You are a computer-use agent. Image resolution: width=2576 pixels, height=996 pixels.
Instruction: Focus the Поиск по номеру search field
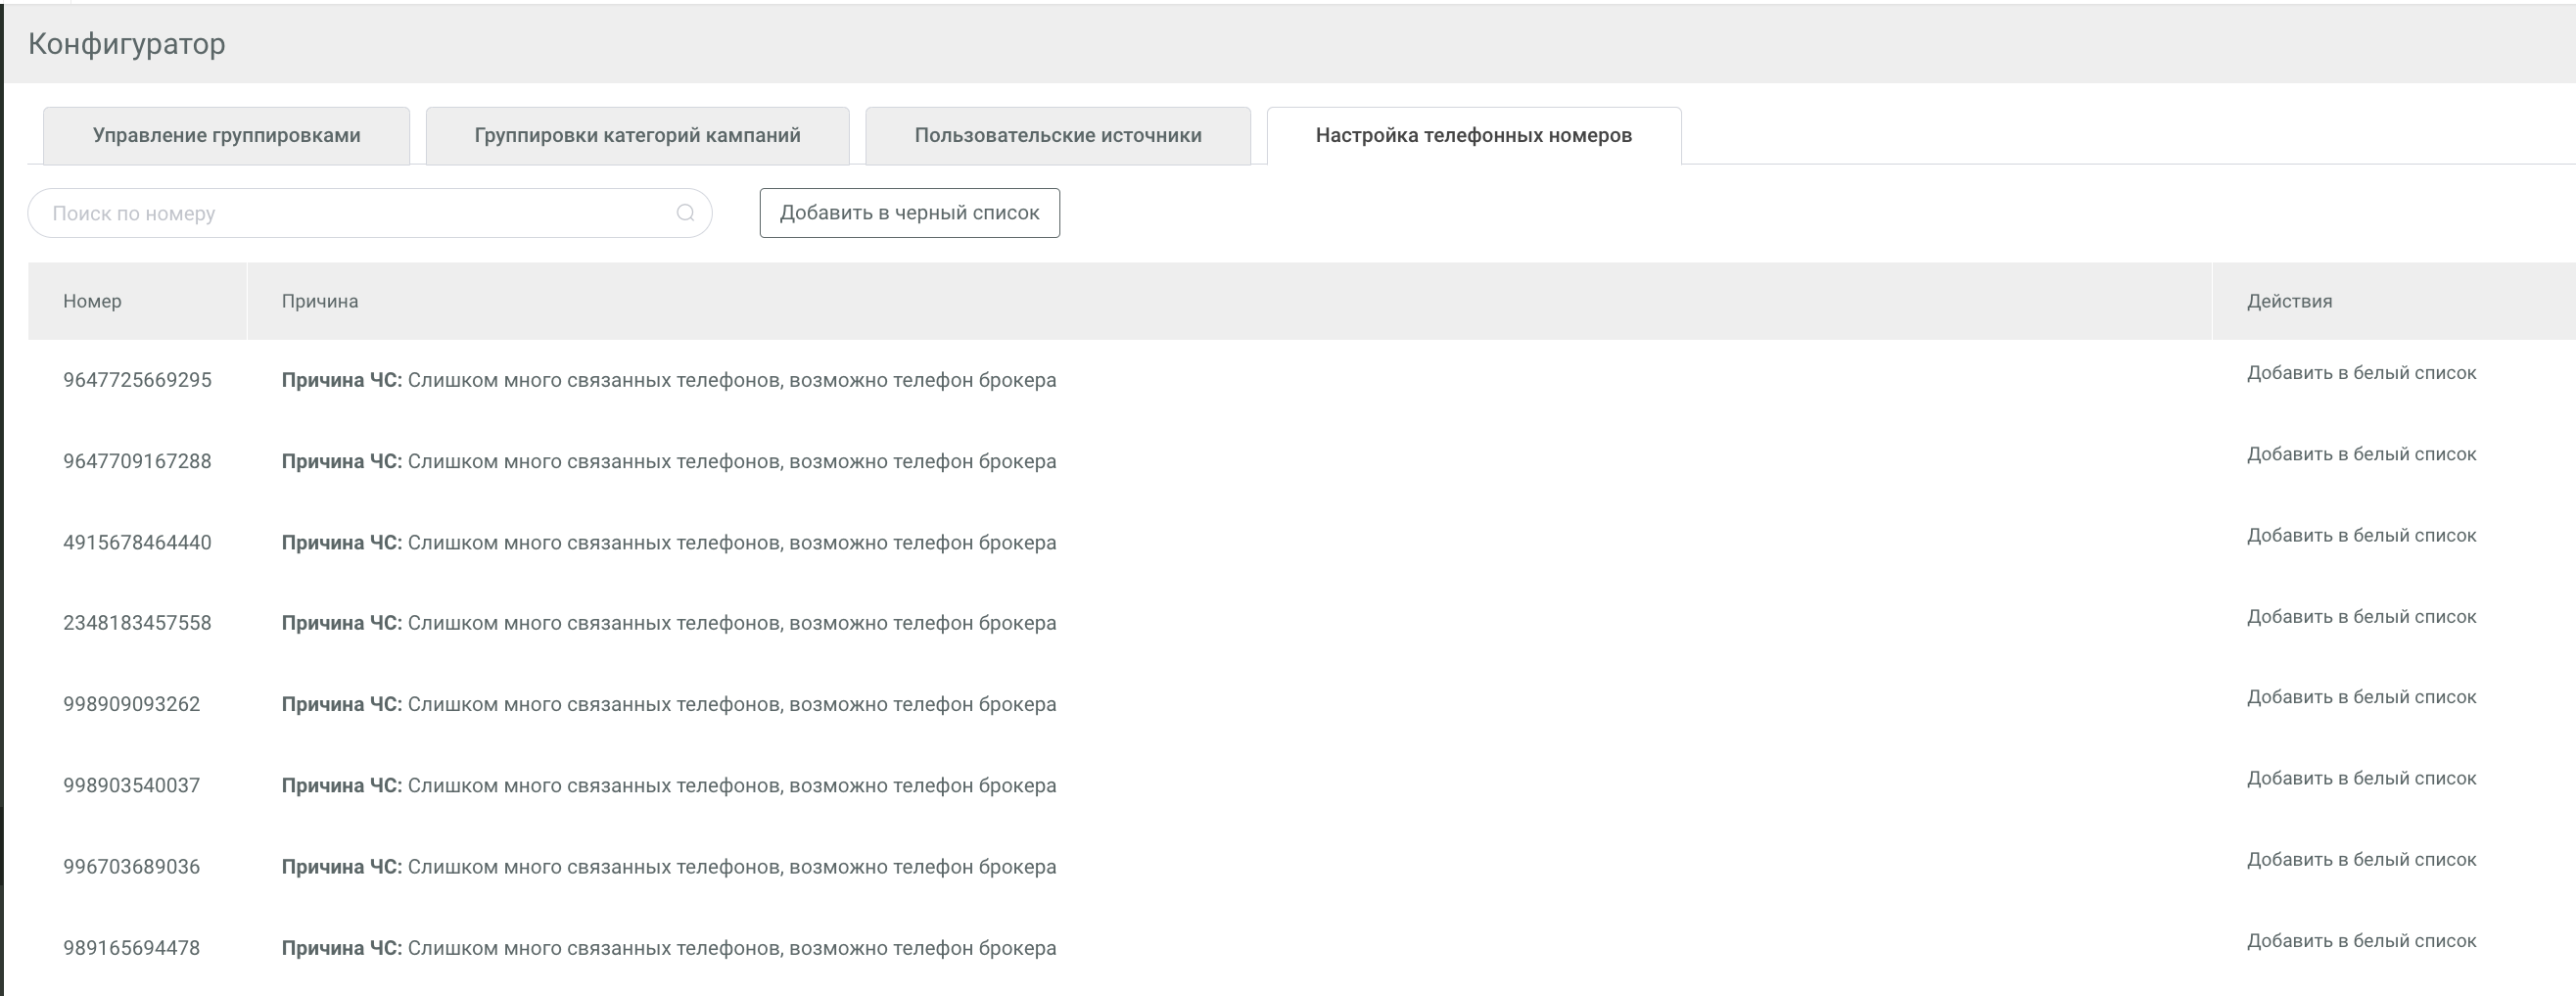click(350, 213)
